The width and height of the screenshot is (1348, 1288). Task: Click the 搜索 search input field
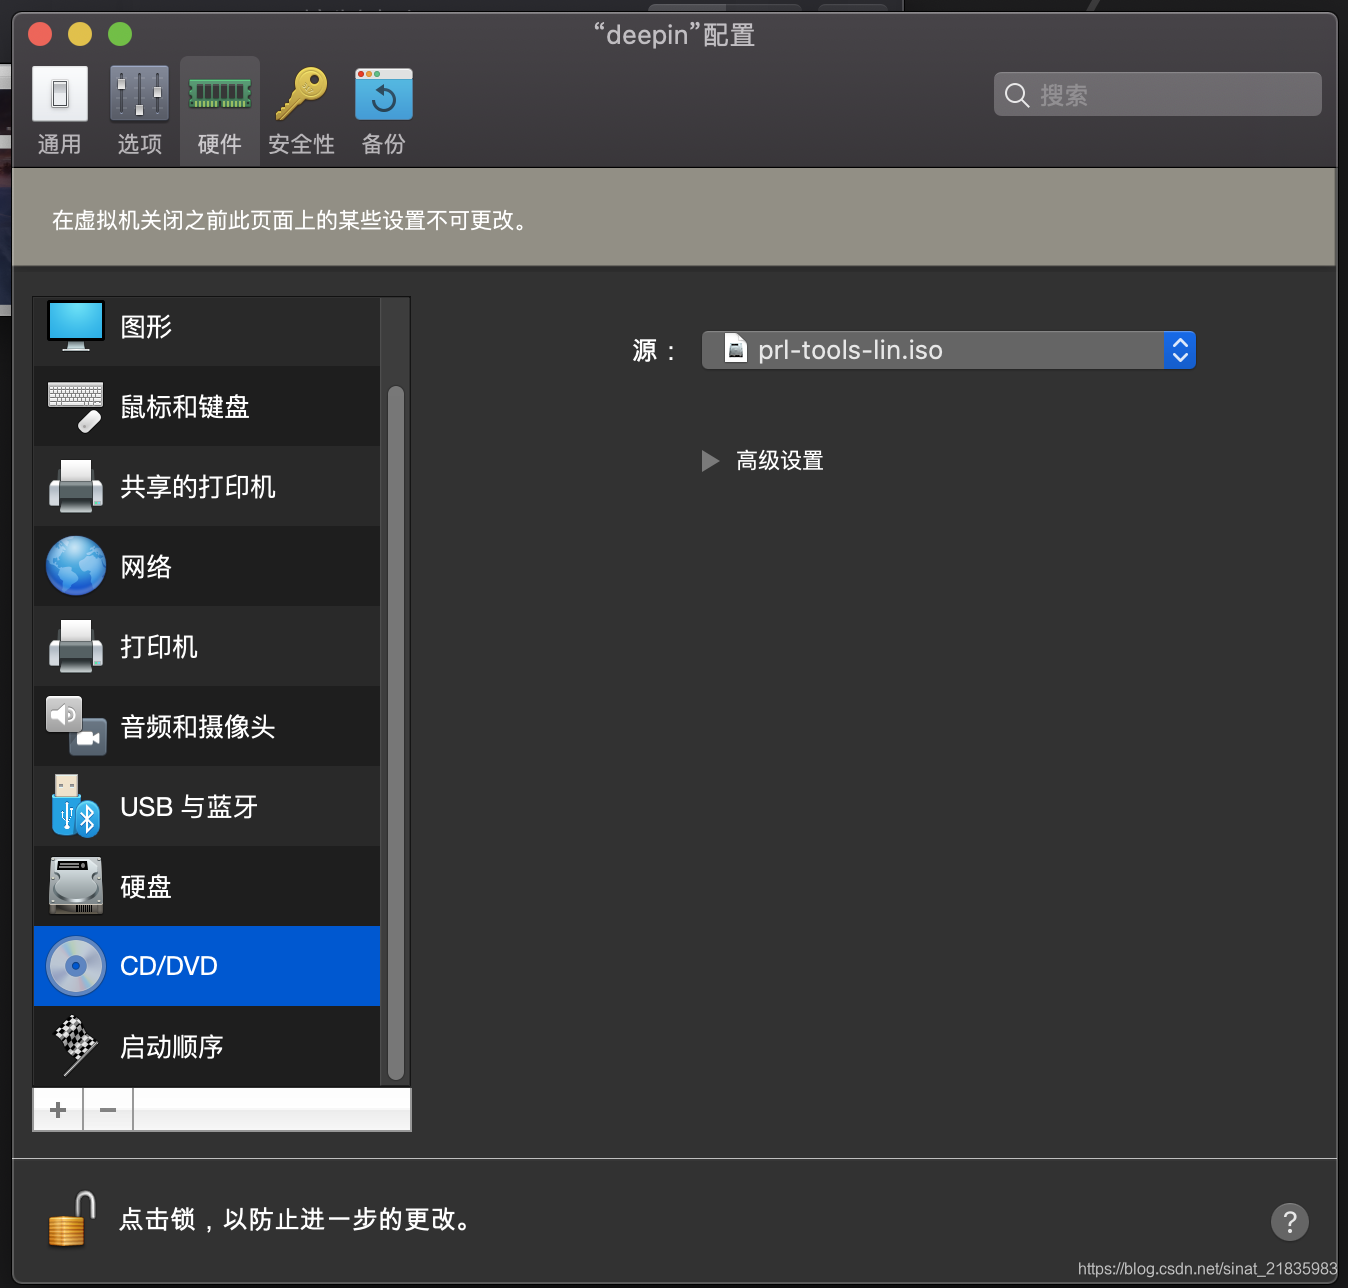pyautogui.click(x=1158, y=94)
